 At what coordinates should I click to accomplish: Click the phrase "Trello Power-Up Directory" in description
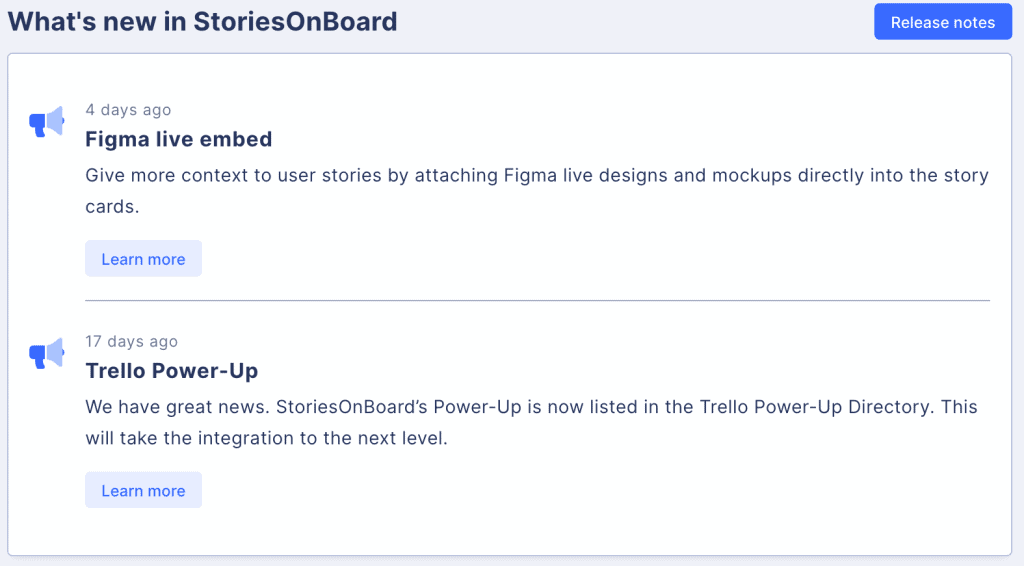coord(814,407)
